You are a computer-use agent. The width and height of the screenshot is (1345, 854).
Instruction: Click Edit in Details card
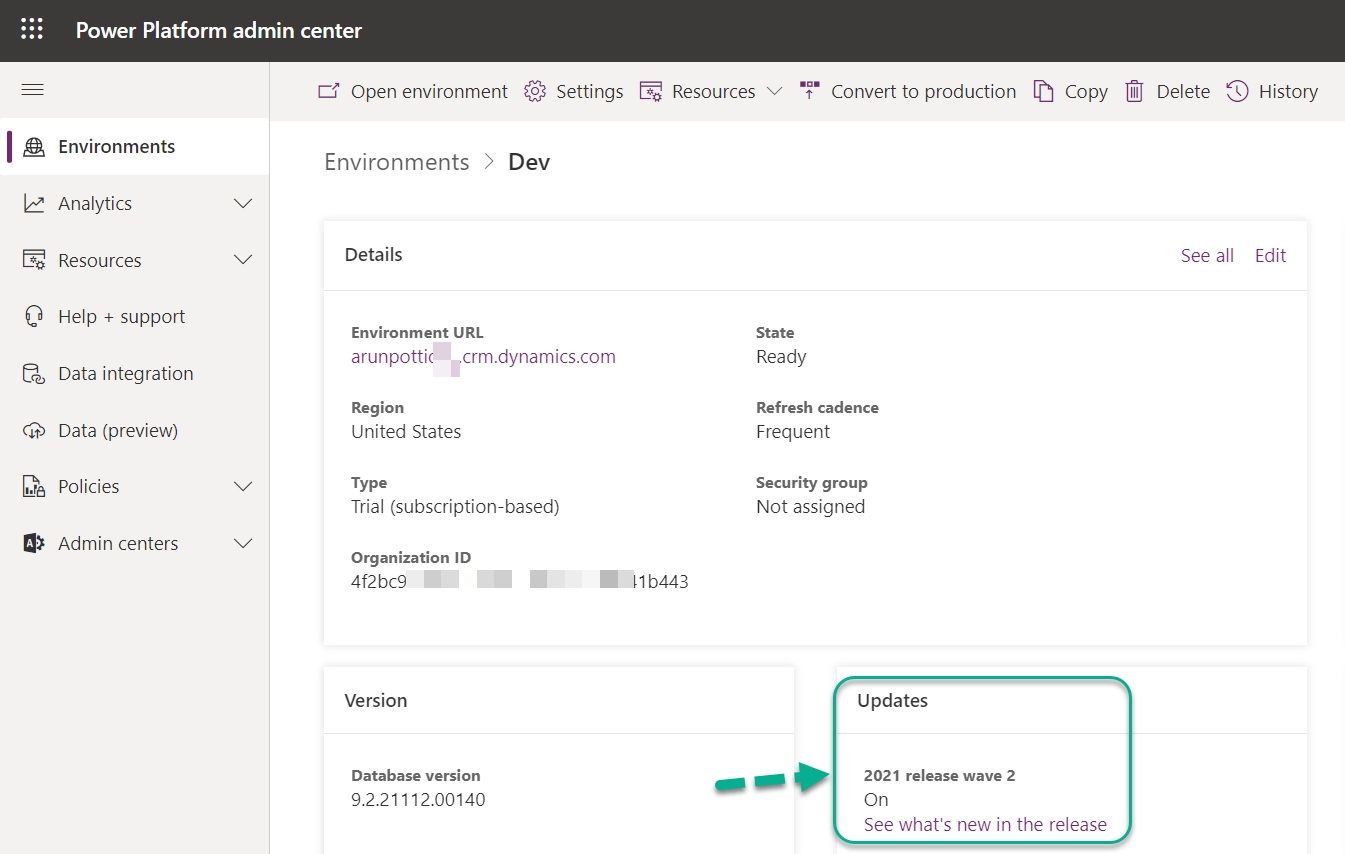[1270, 256]
